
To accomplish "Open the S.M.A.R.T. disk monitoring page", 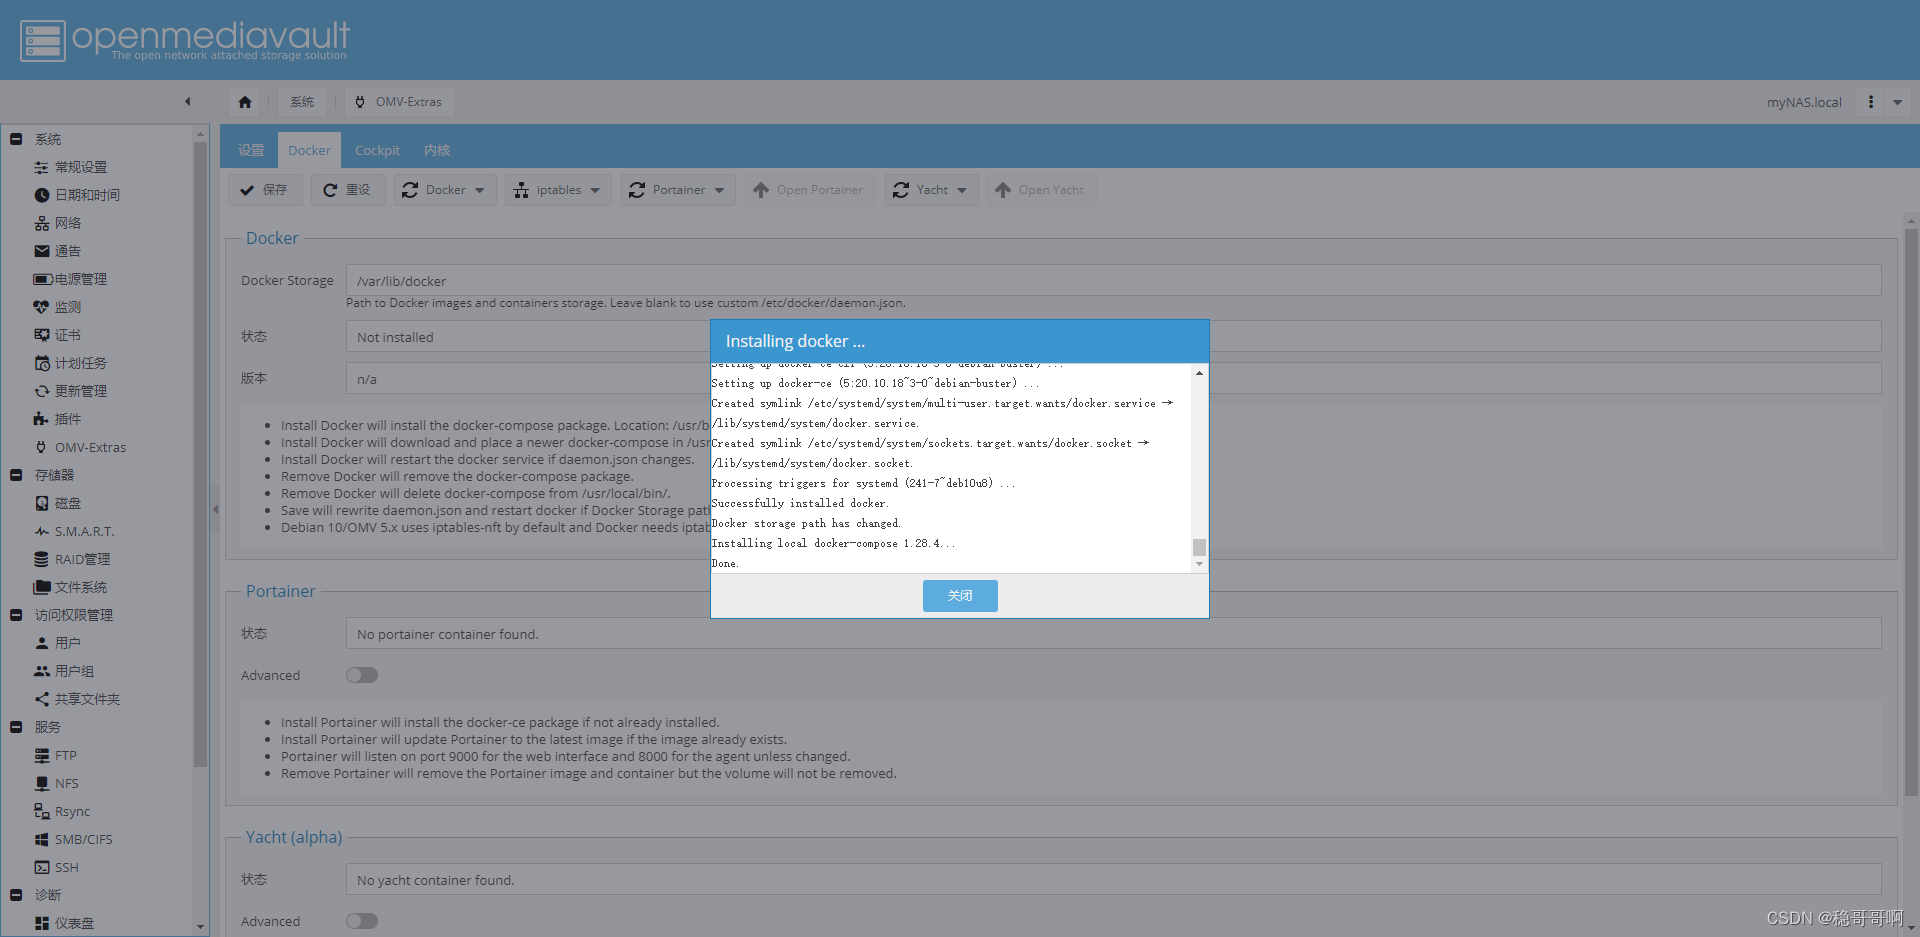I will click(84, 531).
